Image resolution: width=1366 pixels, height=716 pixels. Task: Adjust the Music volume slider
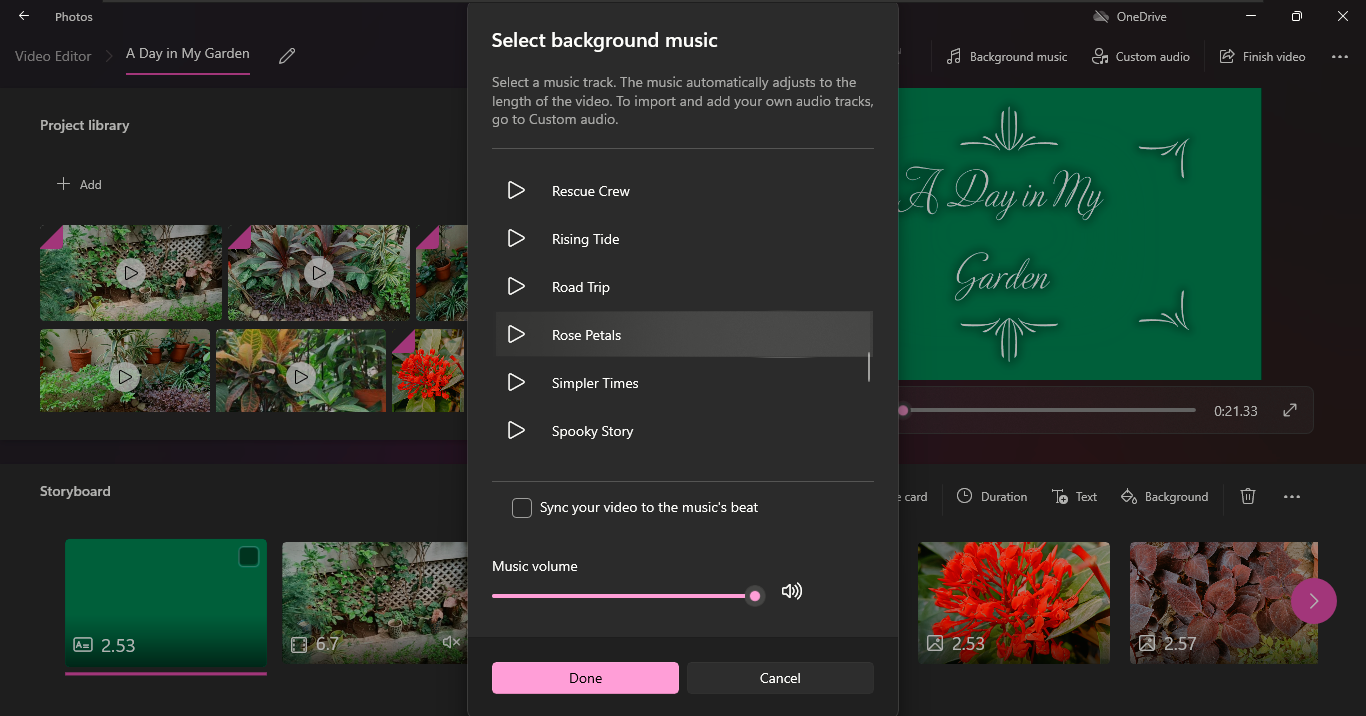tap(754, 595)
